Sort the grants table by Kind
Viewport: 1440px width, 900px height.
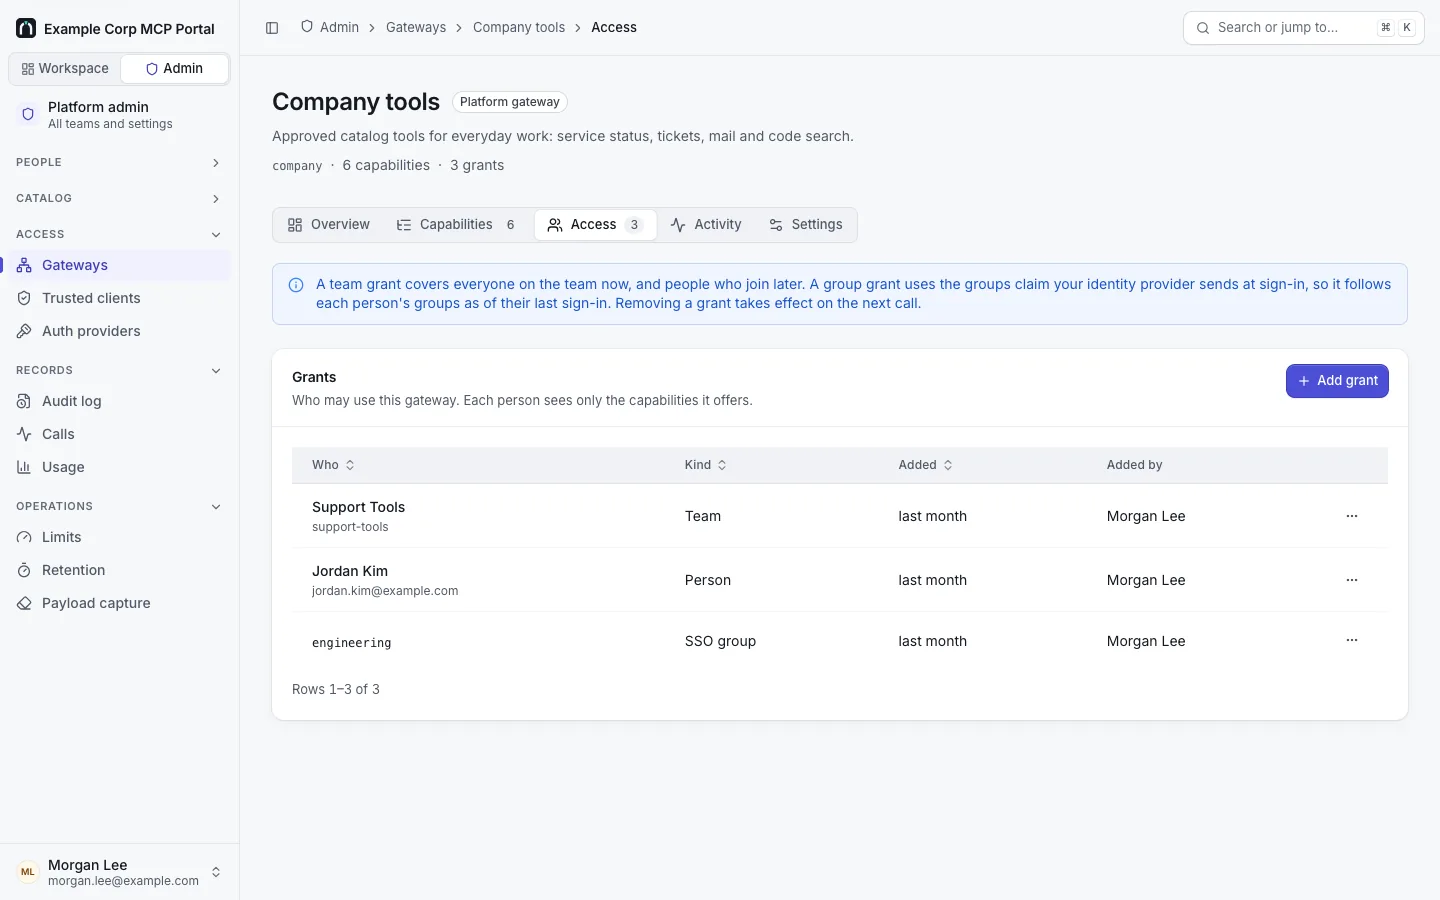point(706,465)
